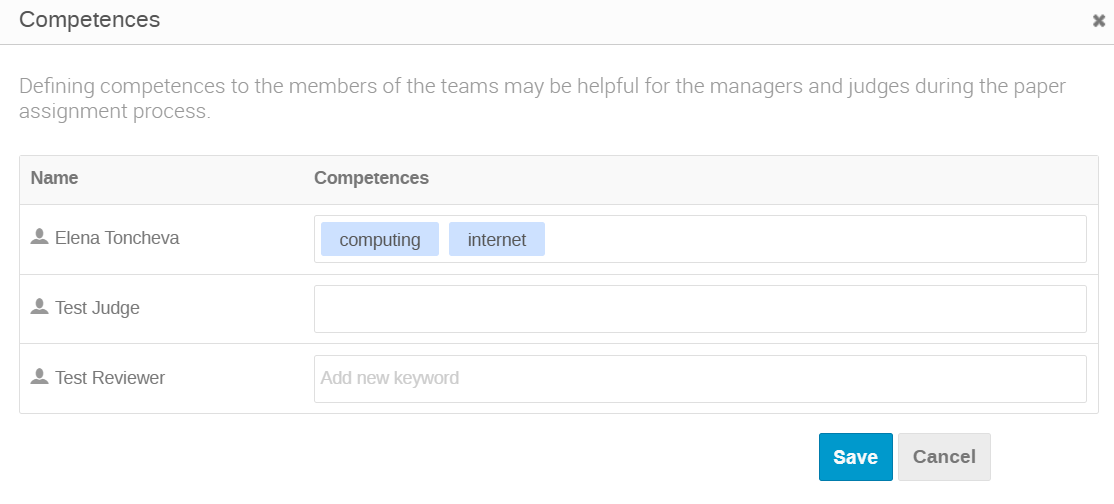1114x504 pixels.
Task: Close the Competences dialog with the X
Action: pyautogui.click(x=1098, y=21)
